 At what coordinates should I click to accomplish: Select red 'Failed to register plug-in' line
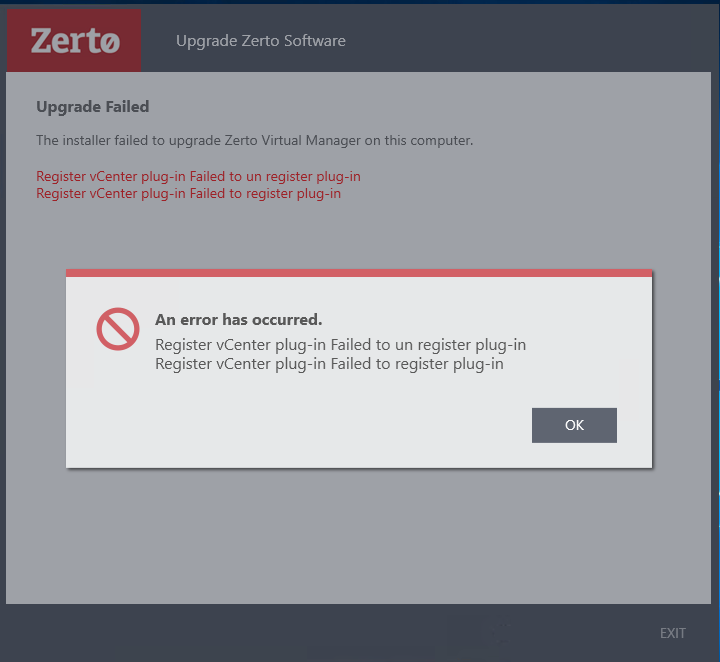click(189, 194)
